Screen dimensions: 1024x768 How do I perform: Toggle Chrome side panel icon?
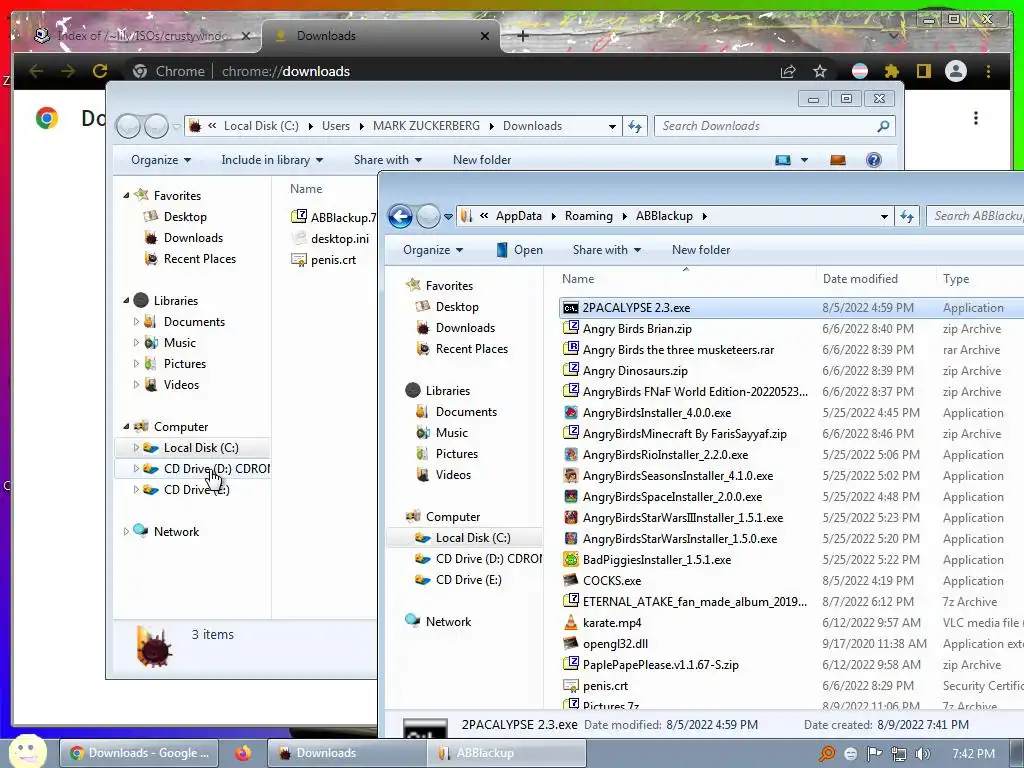click(923, 71)
